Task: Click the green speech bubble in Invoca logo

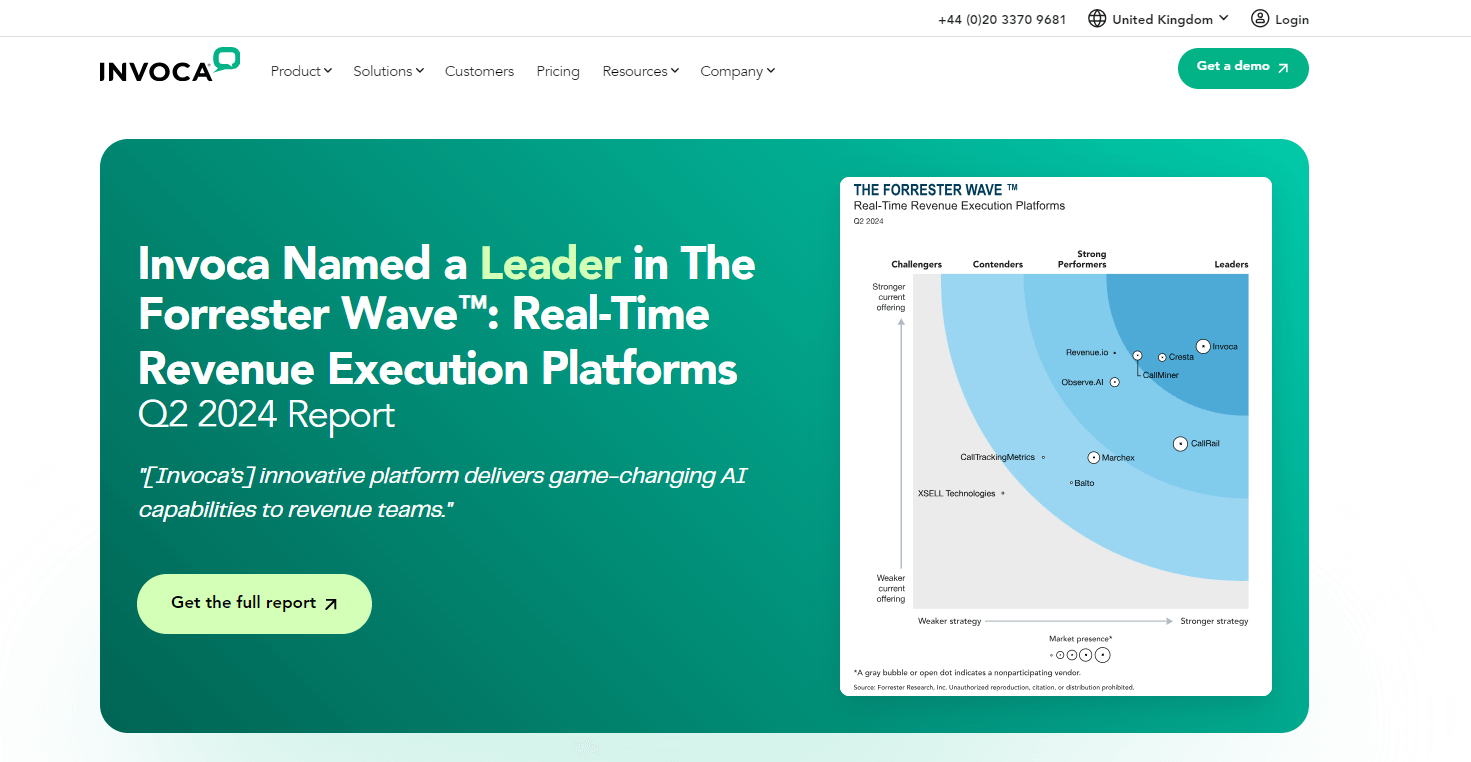Action: tap(227, 59)
